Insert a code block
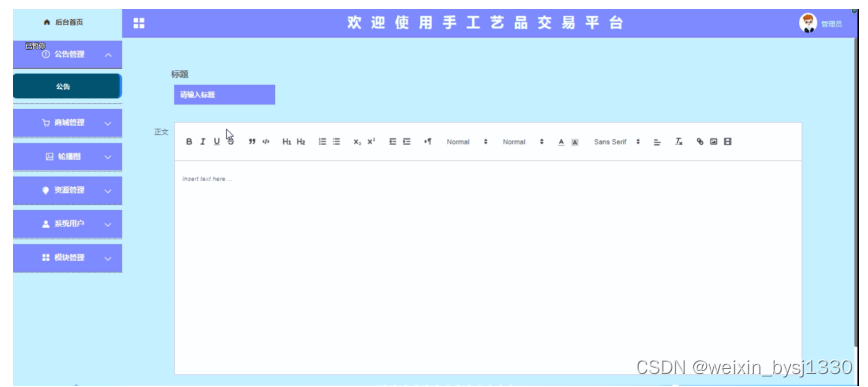 (266, 142)
